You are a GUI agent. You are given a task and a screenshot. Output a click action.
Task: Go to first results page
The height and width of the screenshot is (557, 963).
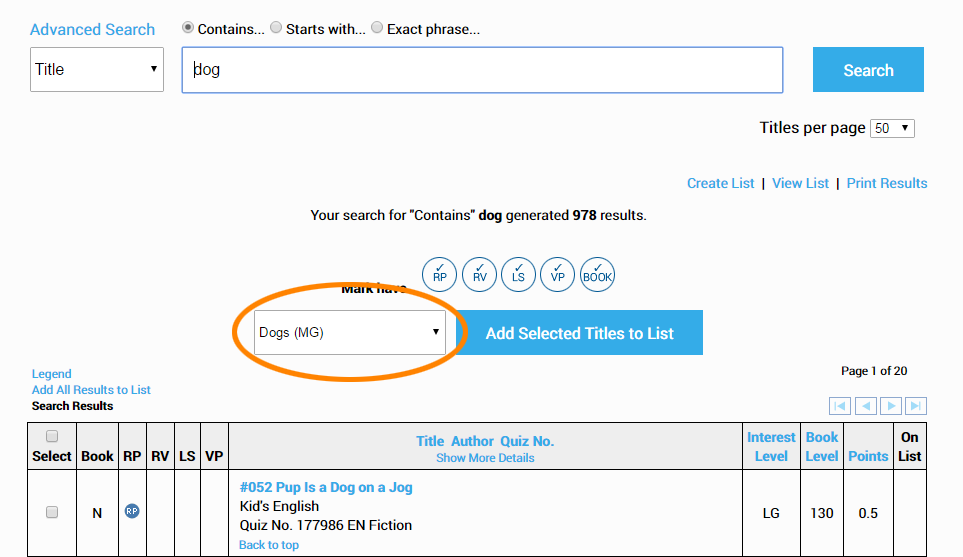[840, 406]
